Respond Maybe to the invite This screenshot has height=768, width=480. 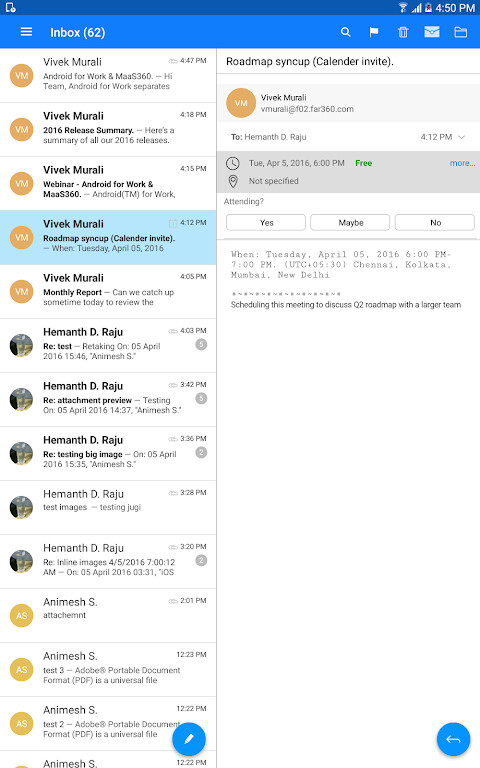[x=350, y=222]
